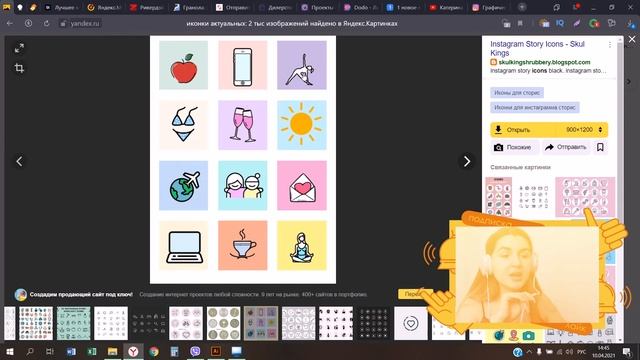Open File Explorer from the taskbar
The height and width of the screenshot is (360, 640).
tap(113, 351)
